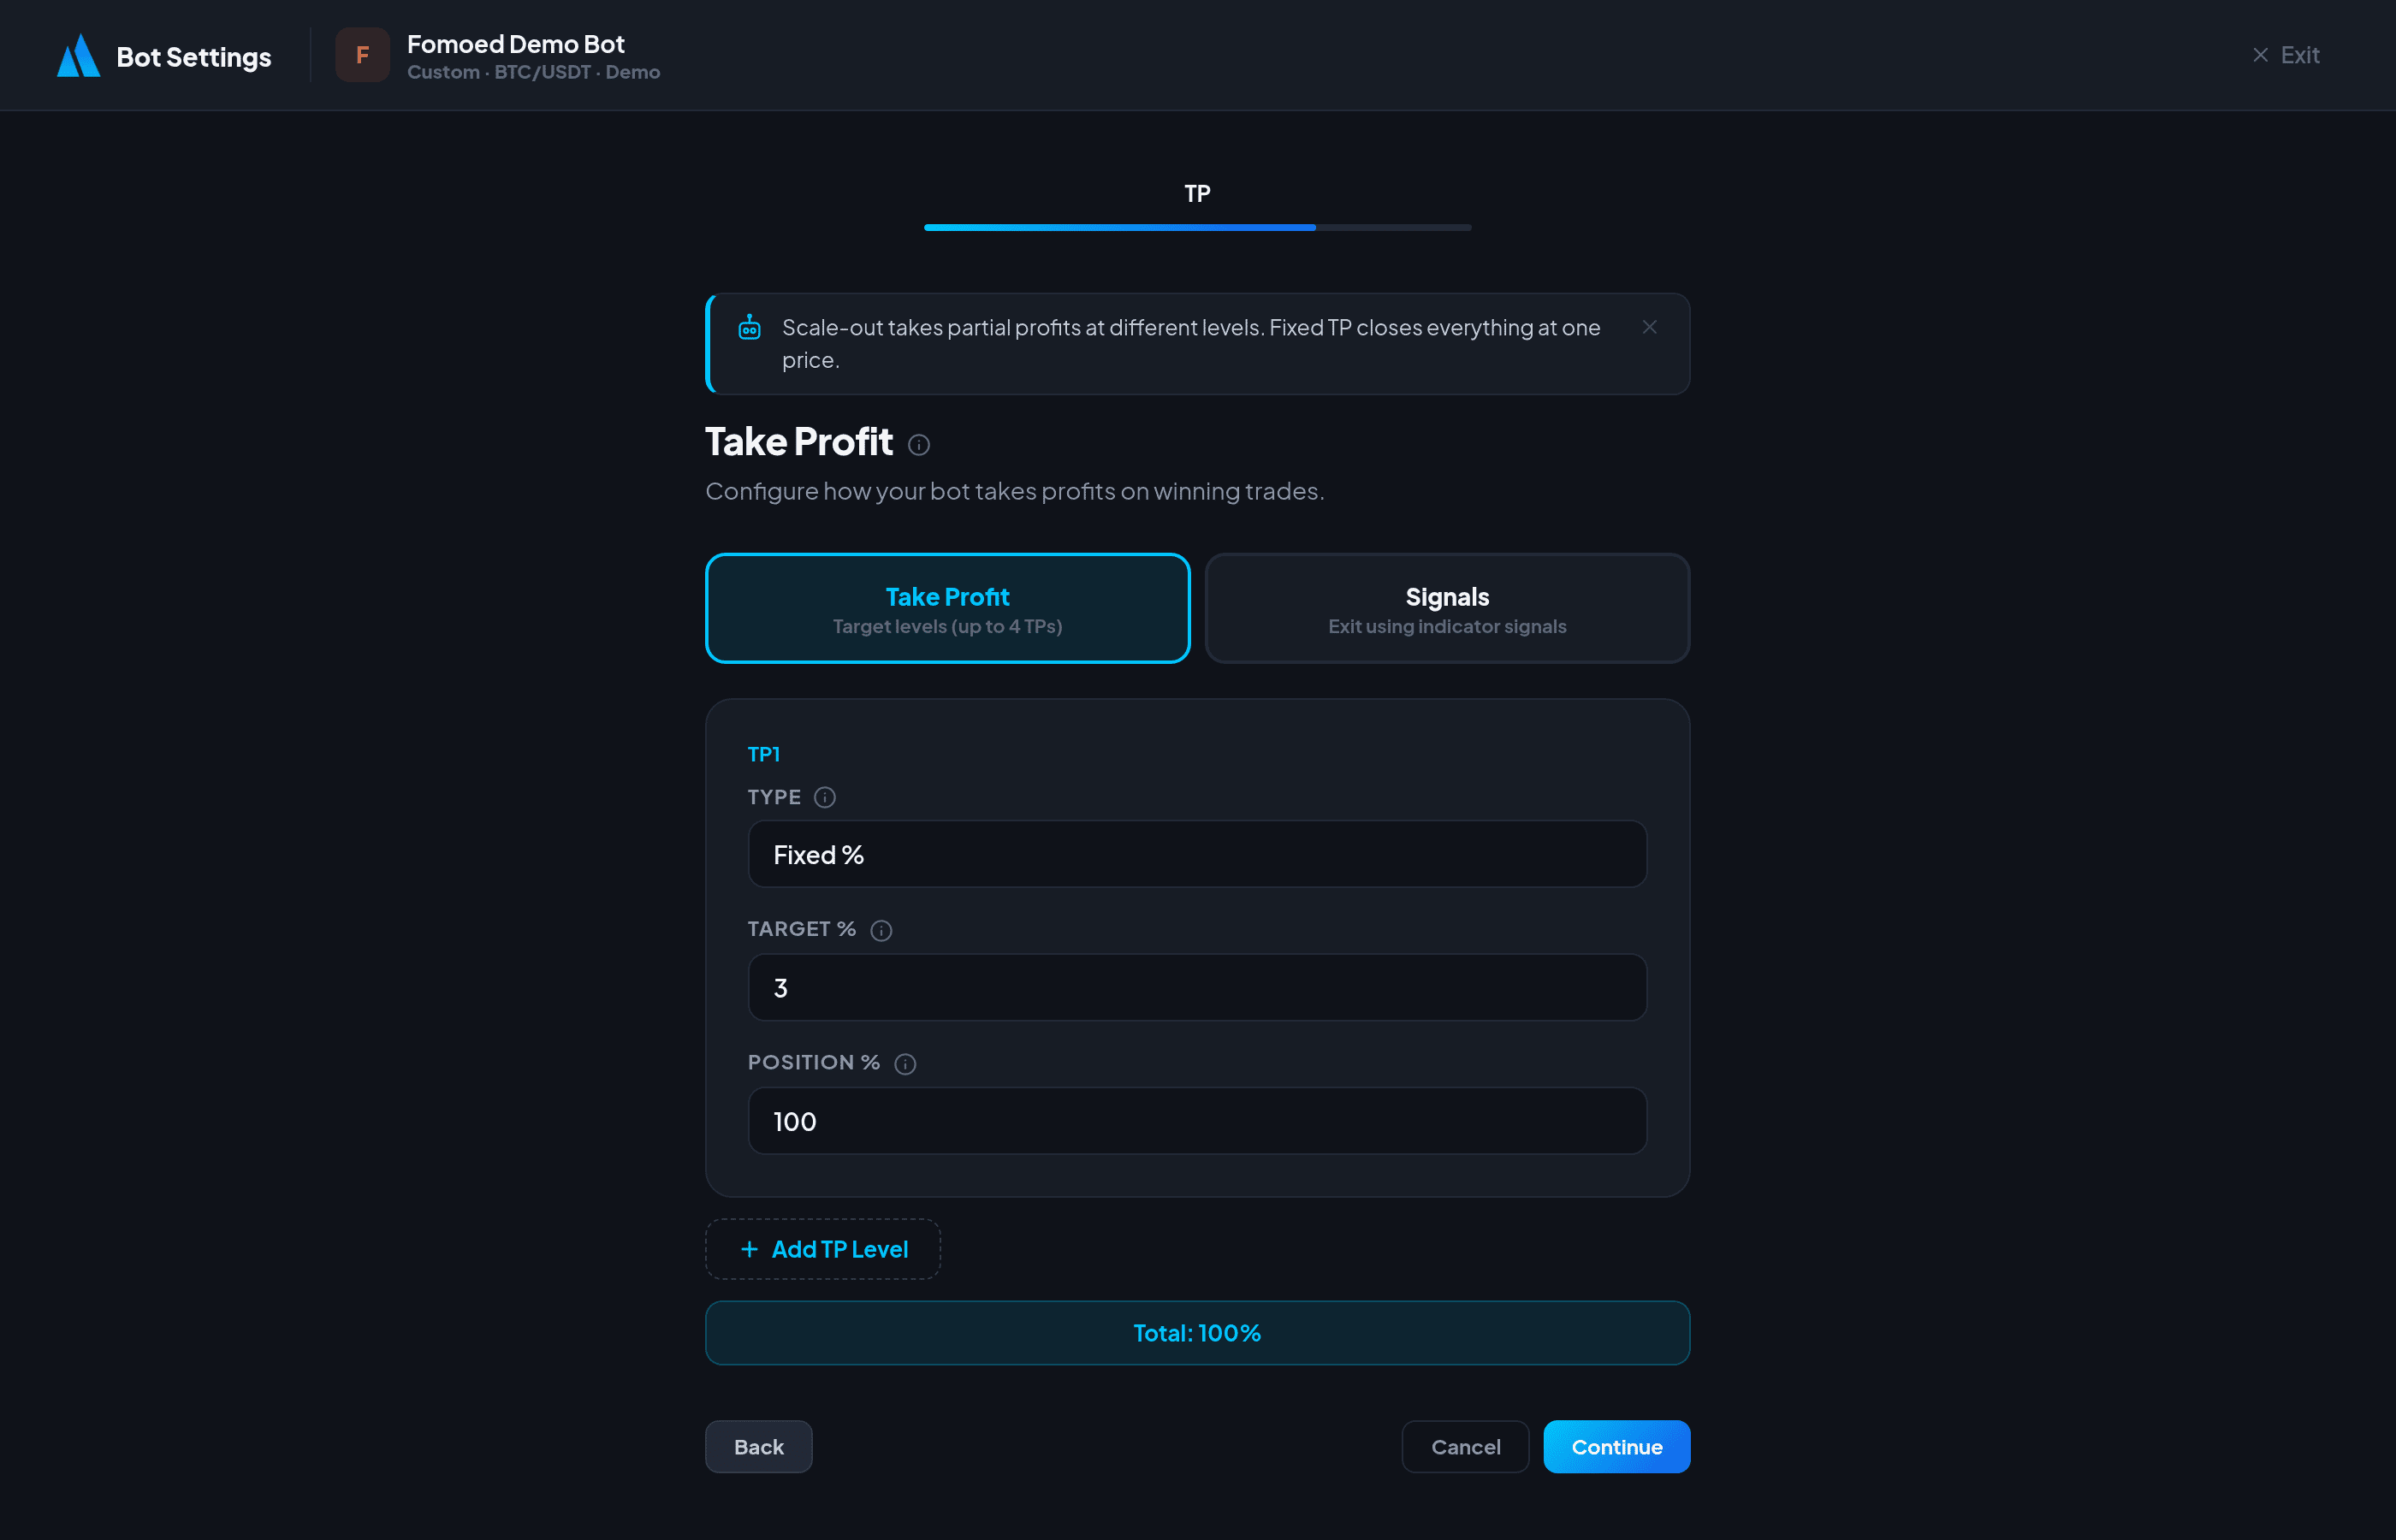
Task: Click the robot icon in tip banner
Action: (749, 327)
